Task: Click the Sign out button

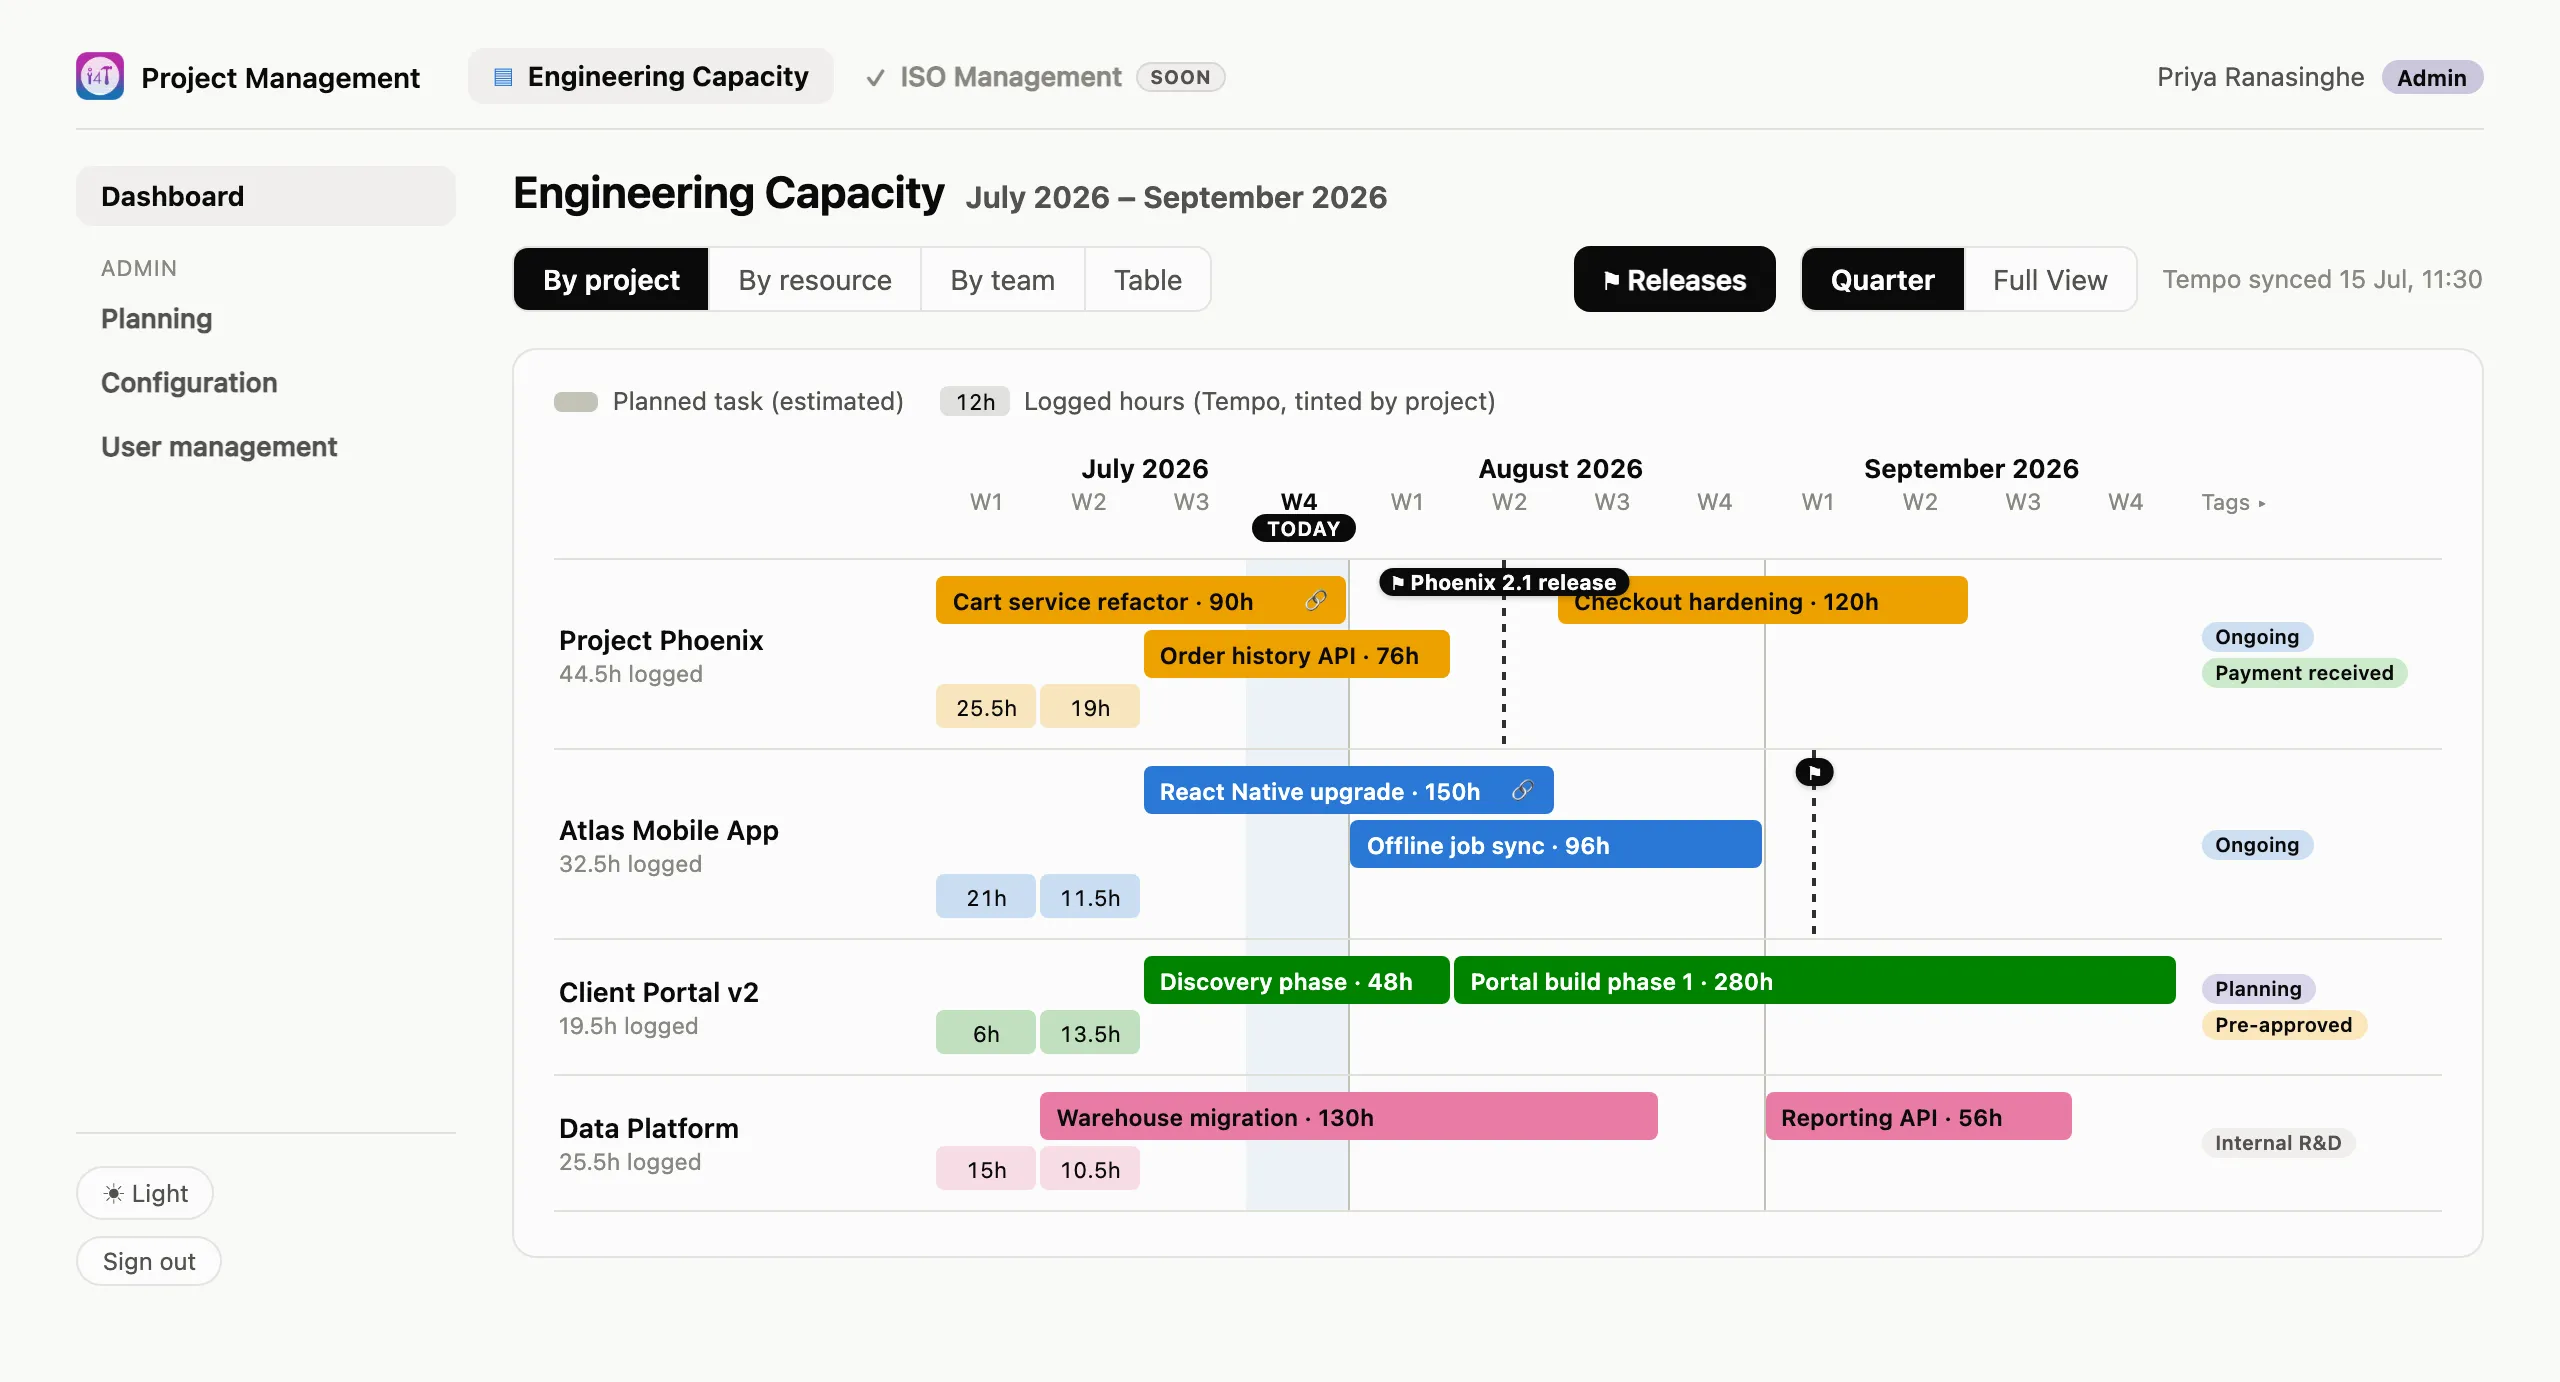Action: click(x=149, y=1261)
